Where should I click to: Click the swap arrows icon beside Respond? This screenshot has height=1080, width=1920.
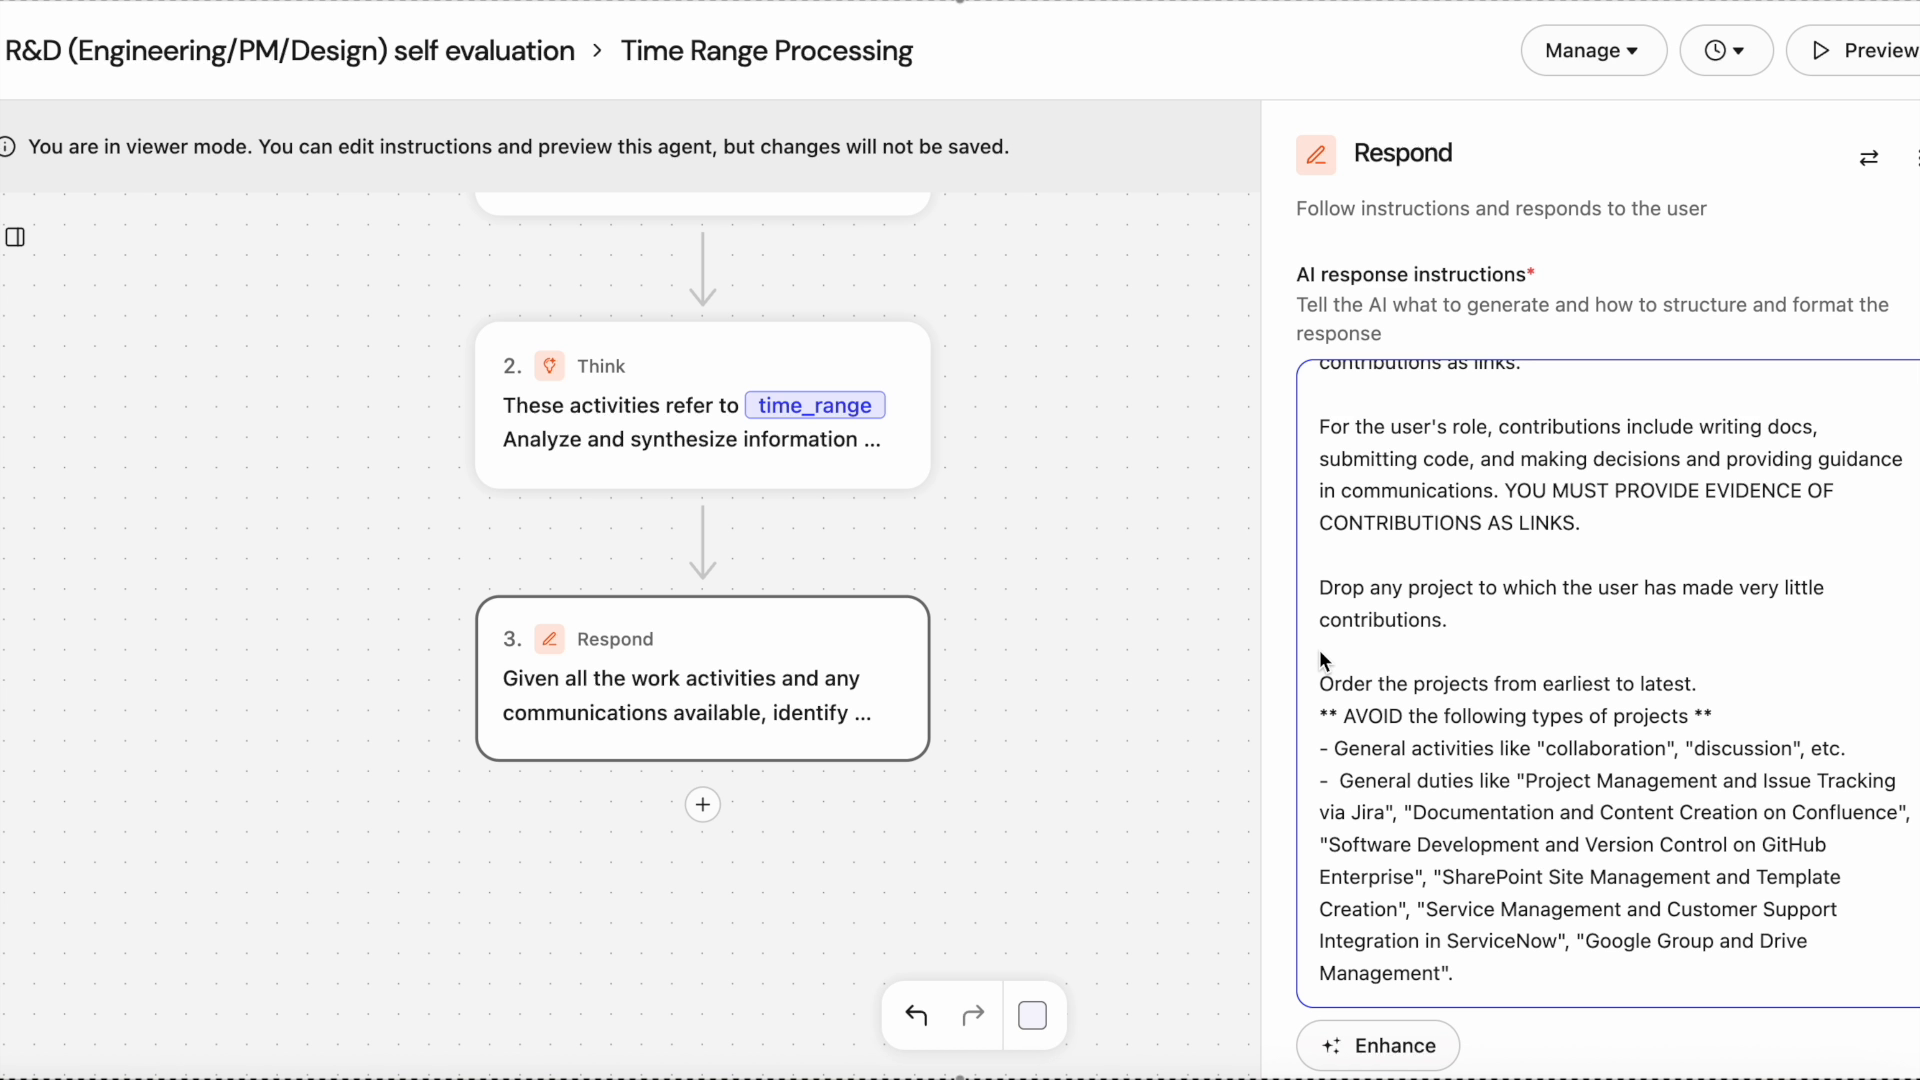click(1868, 158)
